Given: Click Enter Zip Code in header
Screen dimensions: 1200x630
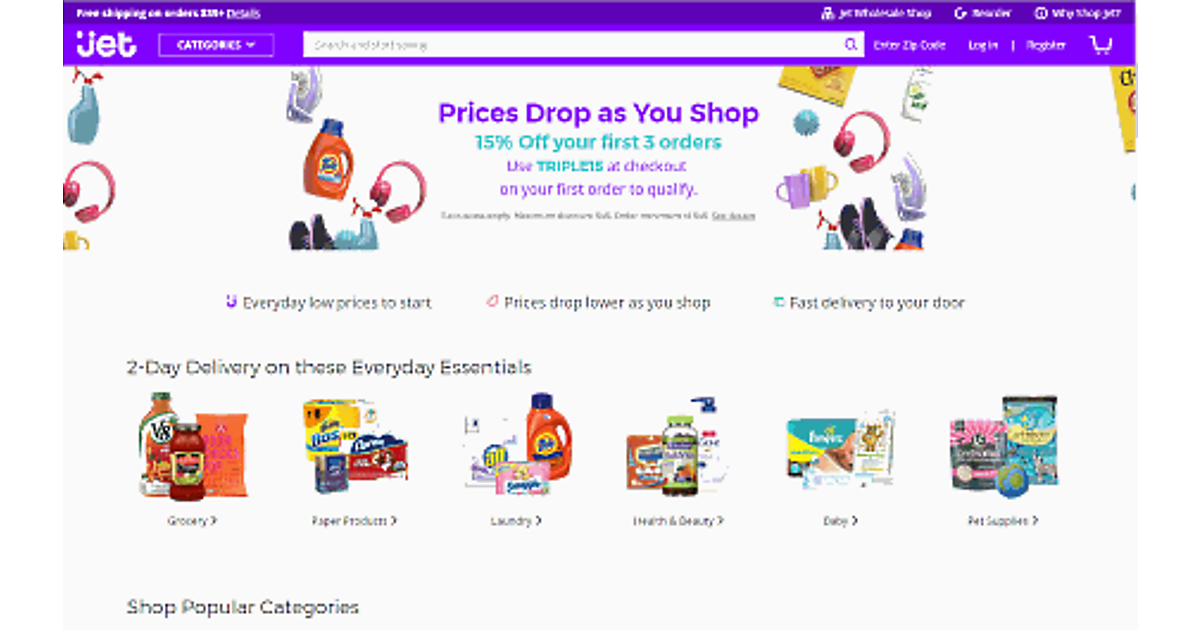Looking at the screenshot, I should pyautogui.click(x=909, y=45).
